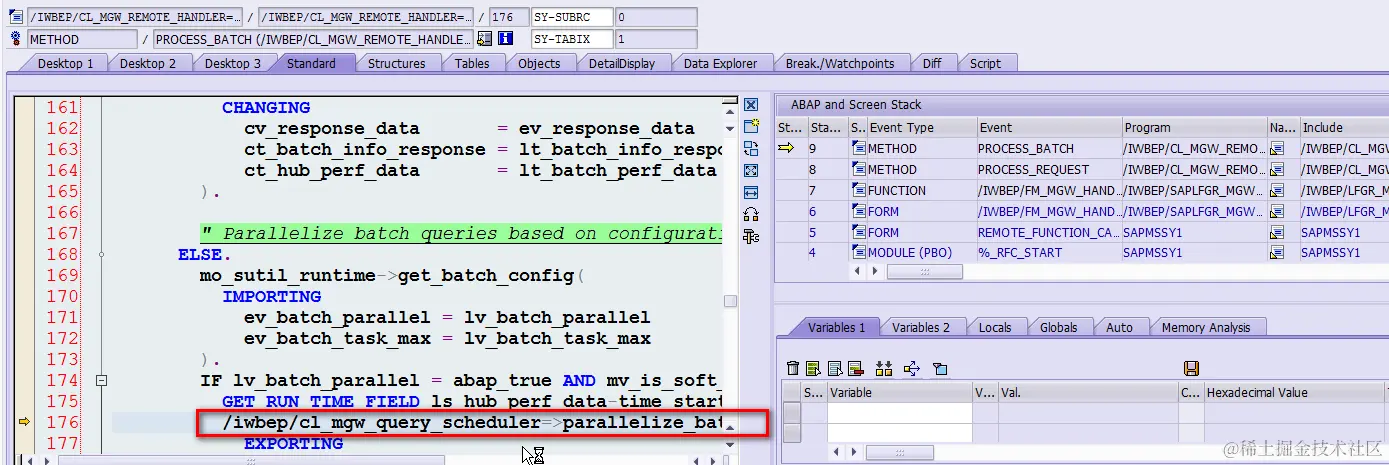1389x465 pixels.
Task: Open the Break./Watchpoints tab
Action: point(839,63)
